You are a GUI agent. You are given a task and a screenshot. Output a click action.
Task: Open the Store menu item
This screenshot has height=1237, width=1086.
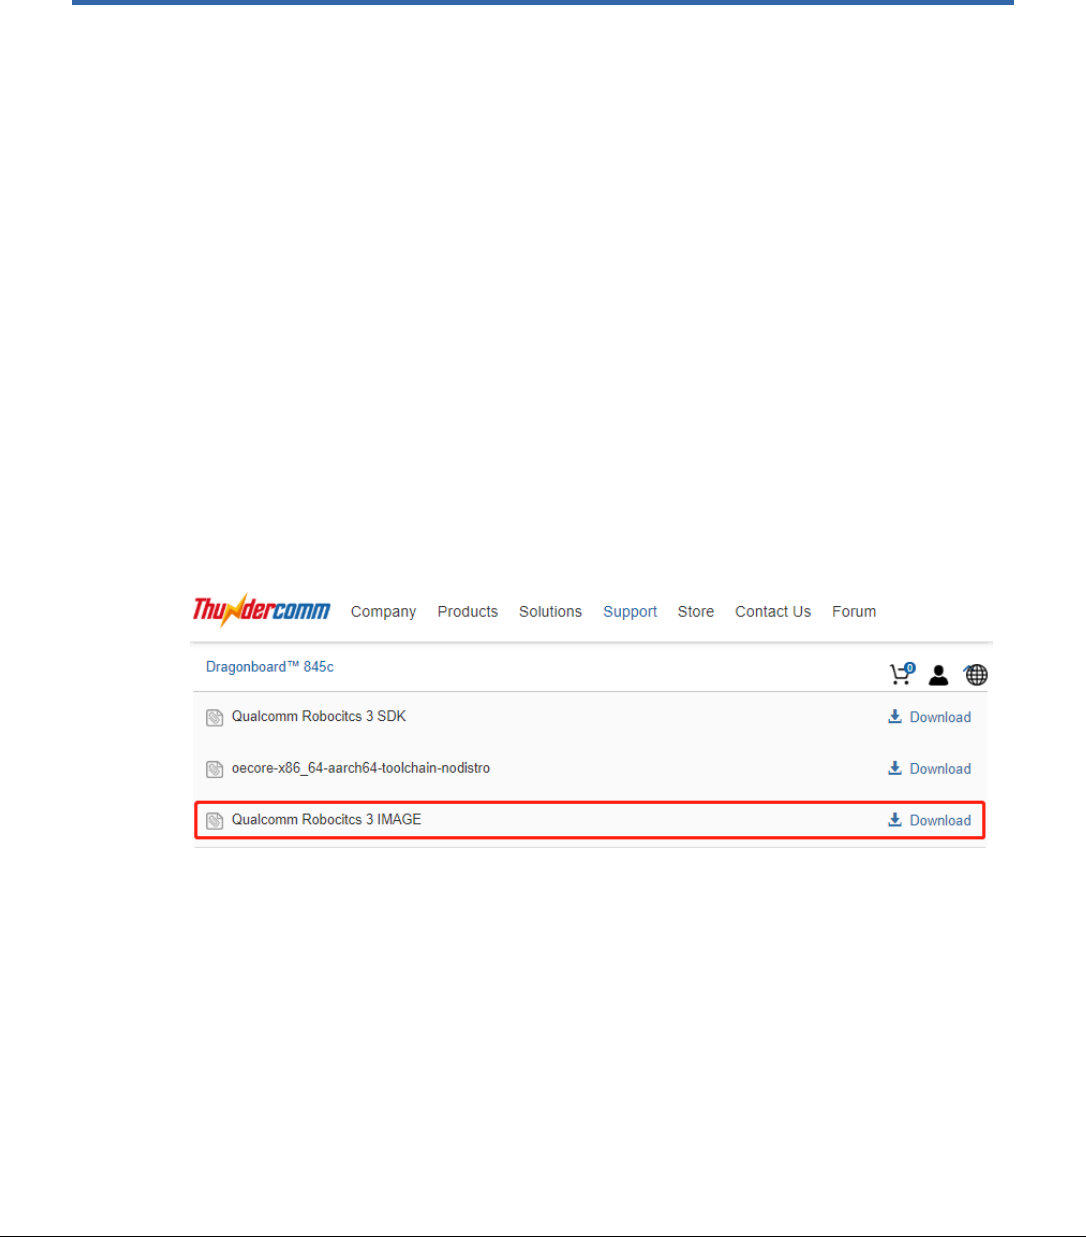point(696,612)
